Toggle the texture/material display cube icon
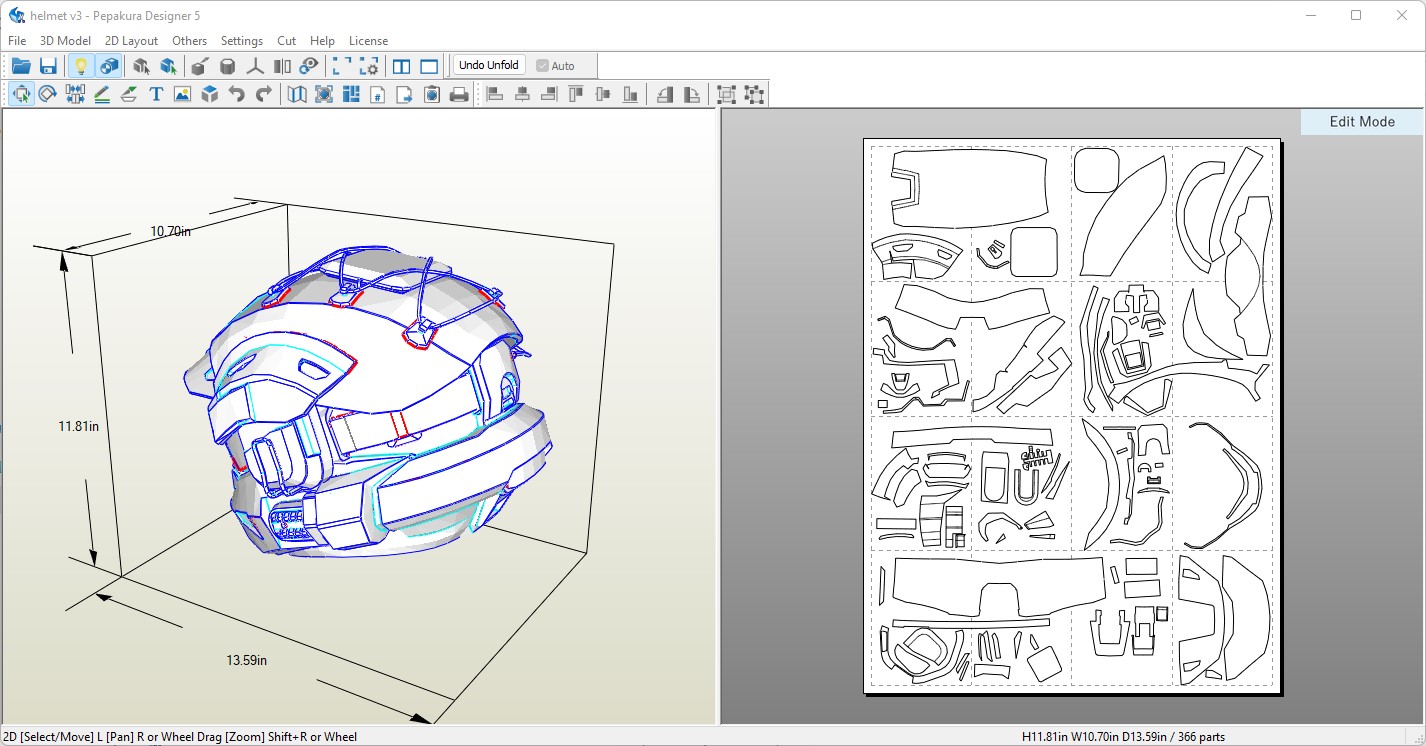The width and height of the screenshot is (1426, 746). click(109, 66)
